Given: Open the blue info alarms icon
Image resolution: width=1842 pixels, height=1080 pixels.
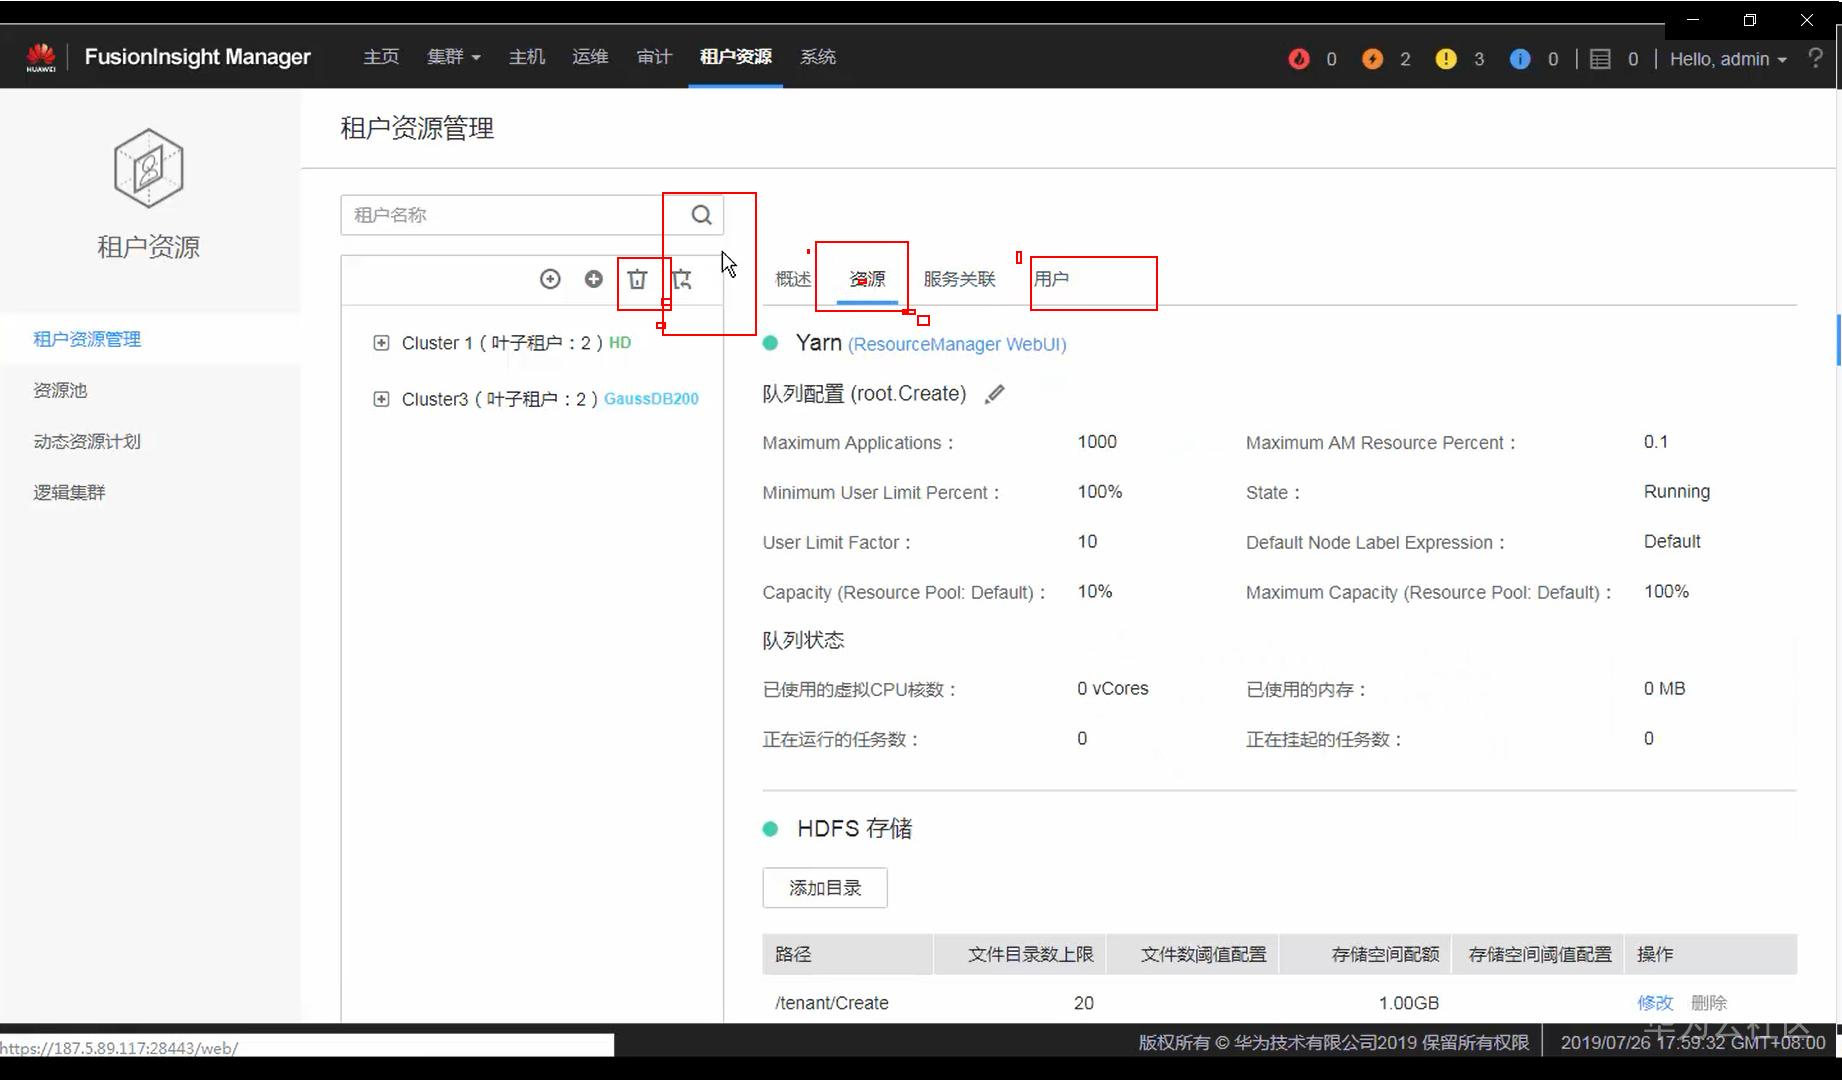Looking at the screenshot, I should tap(1520, 59).
